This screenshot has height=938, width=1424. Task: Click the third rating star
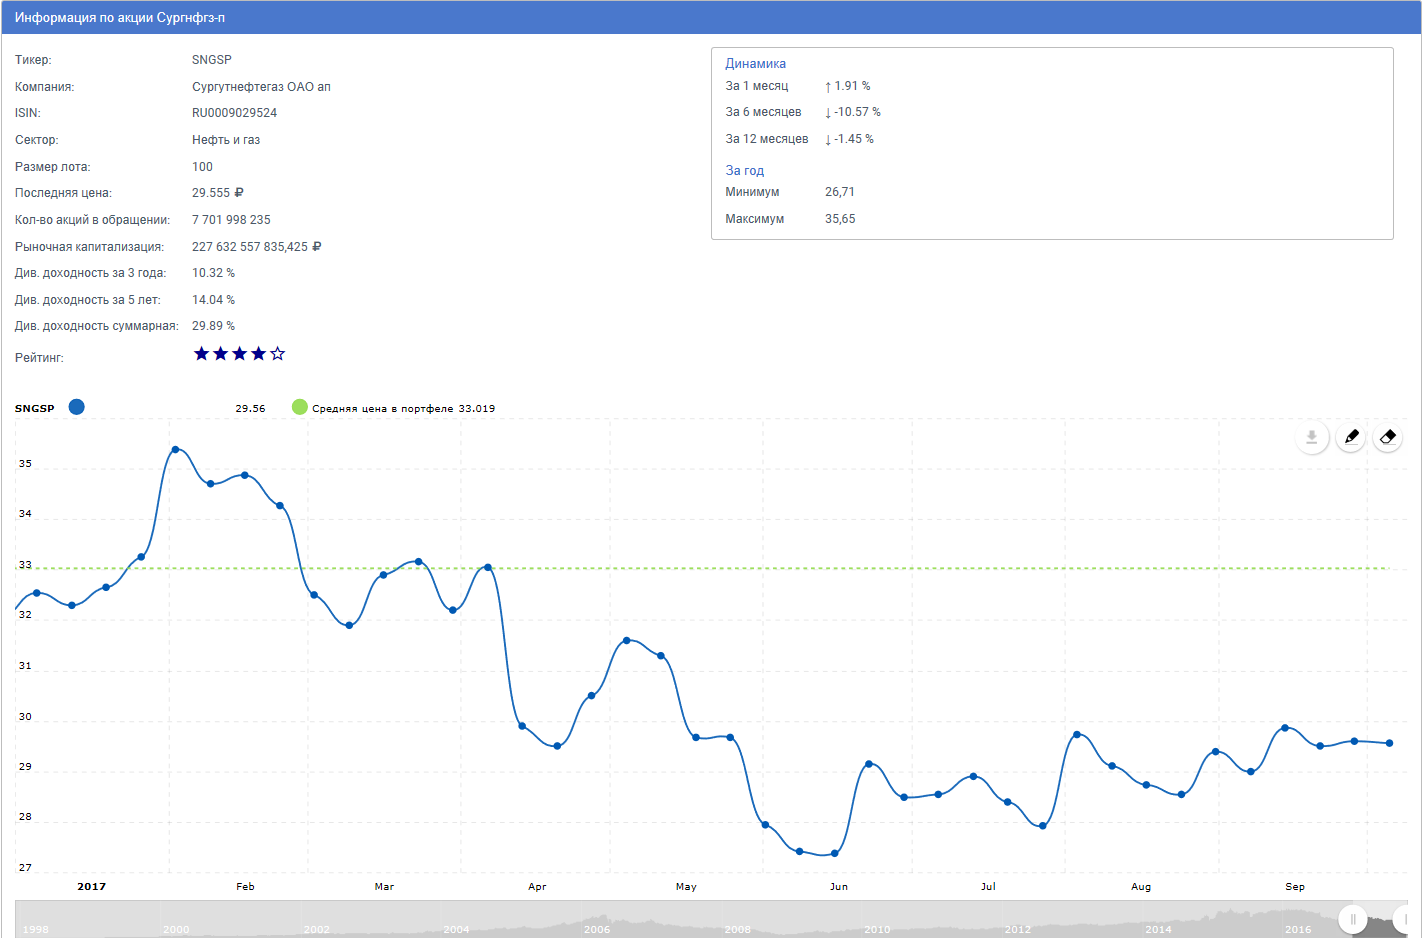coord(240,354)
